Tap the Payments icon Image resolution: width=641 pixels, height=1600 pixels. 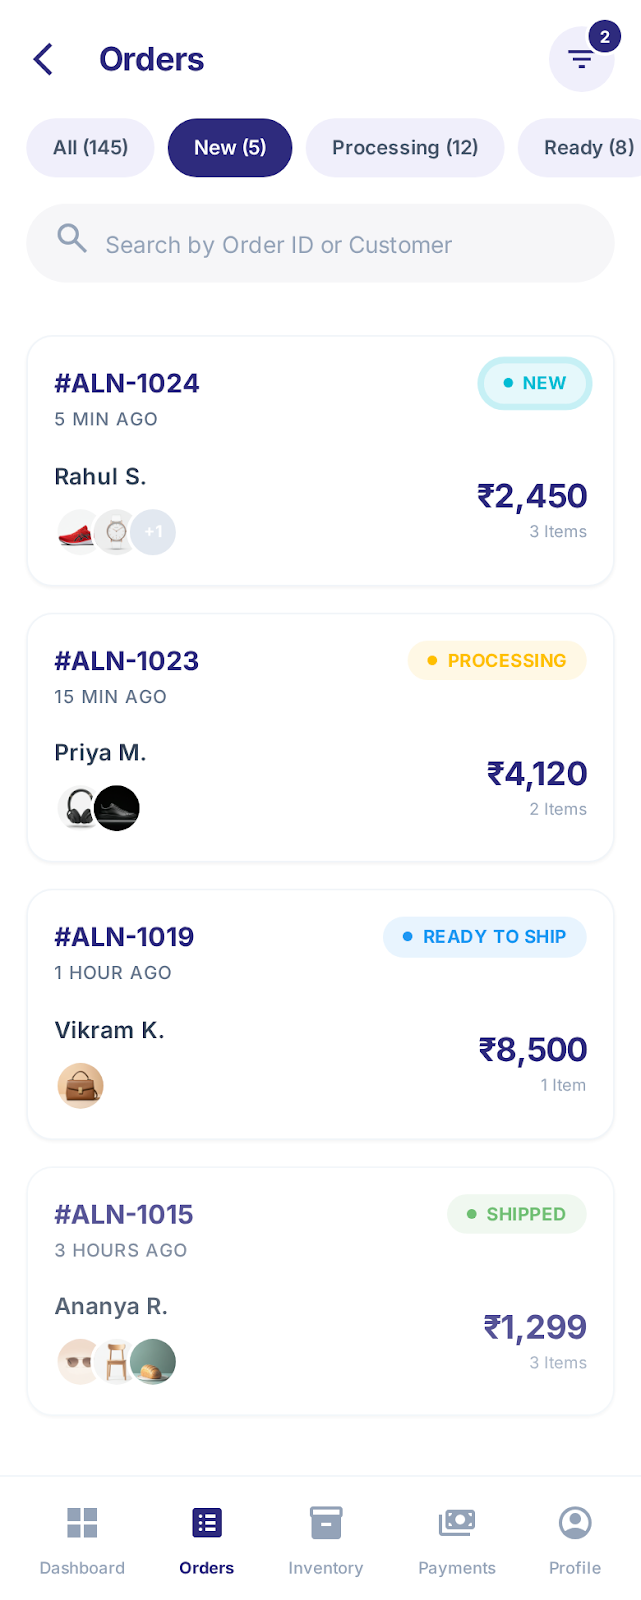click(x=457, y=1523)
